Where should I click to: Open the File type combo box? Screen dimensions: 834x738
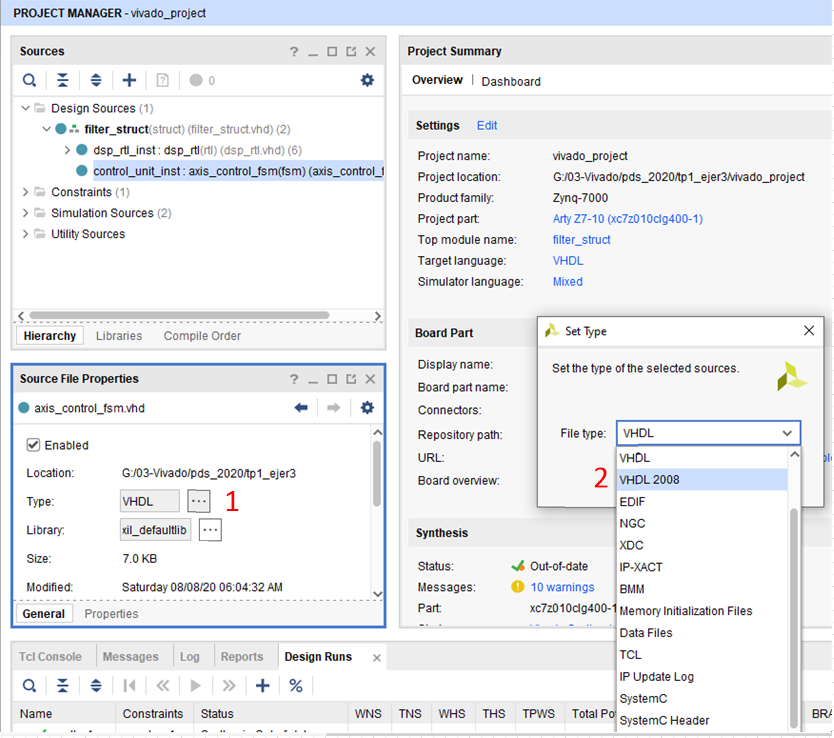(x=708, y=433)
